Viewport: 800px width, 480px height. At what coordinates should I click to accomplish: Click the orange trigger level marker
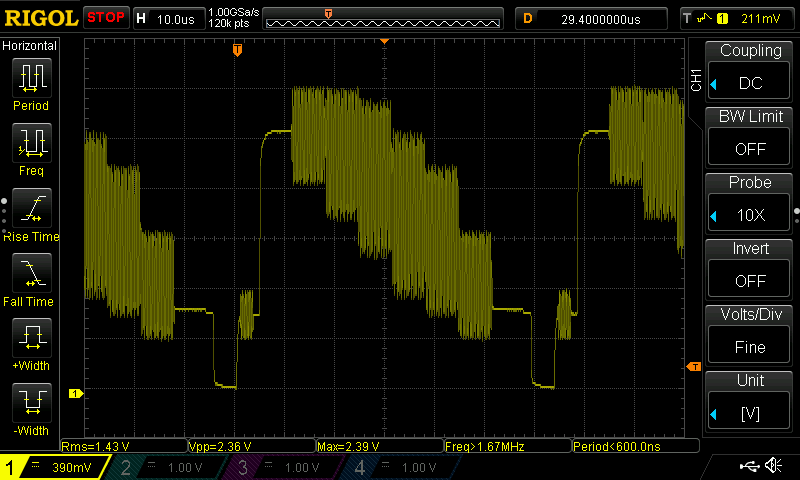click(693, 368)
